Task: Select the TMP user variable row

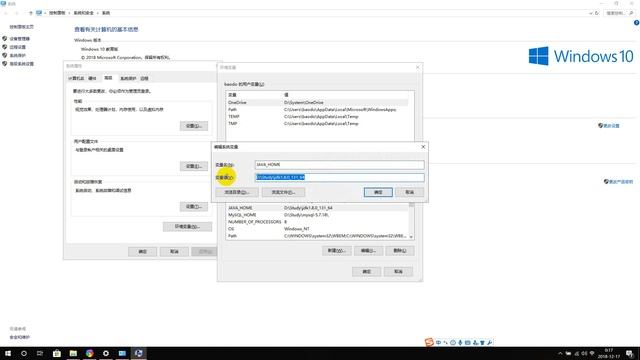Action: tap(317, 123)
